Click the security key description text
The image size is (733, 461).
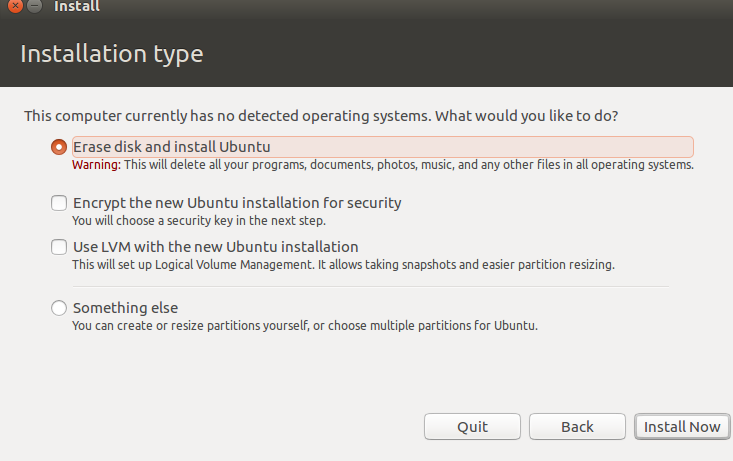(x=199, y=221)
